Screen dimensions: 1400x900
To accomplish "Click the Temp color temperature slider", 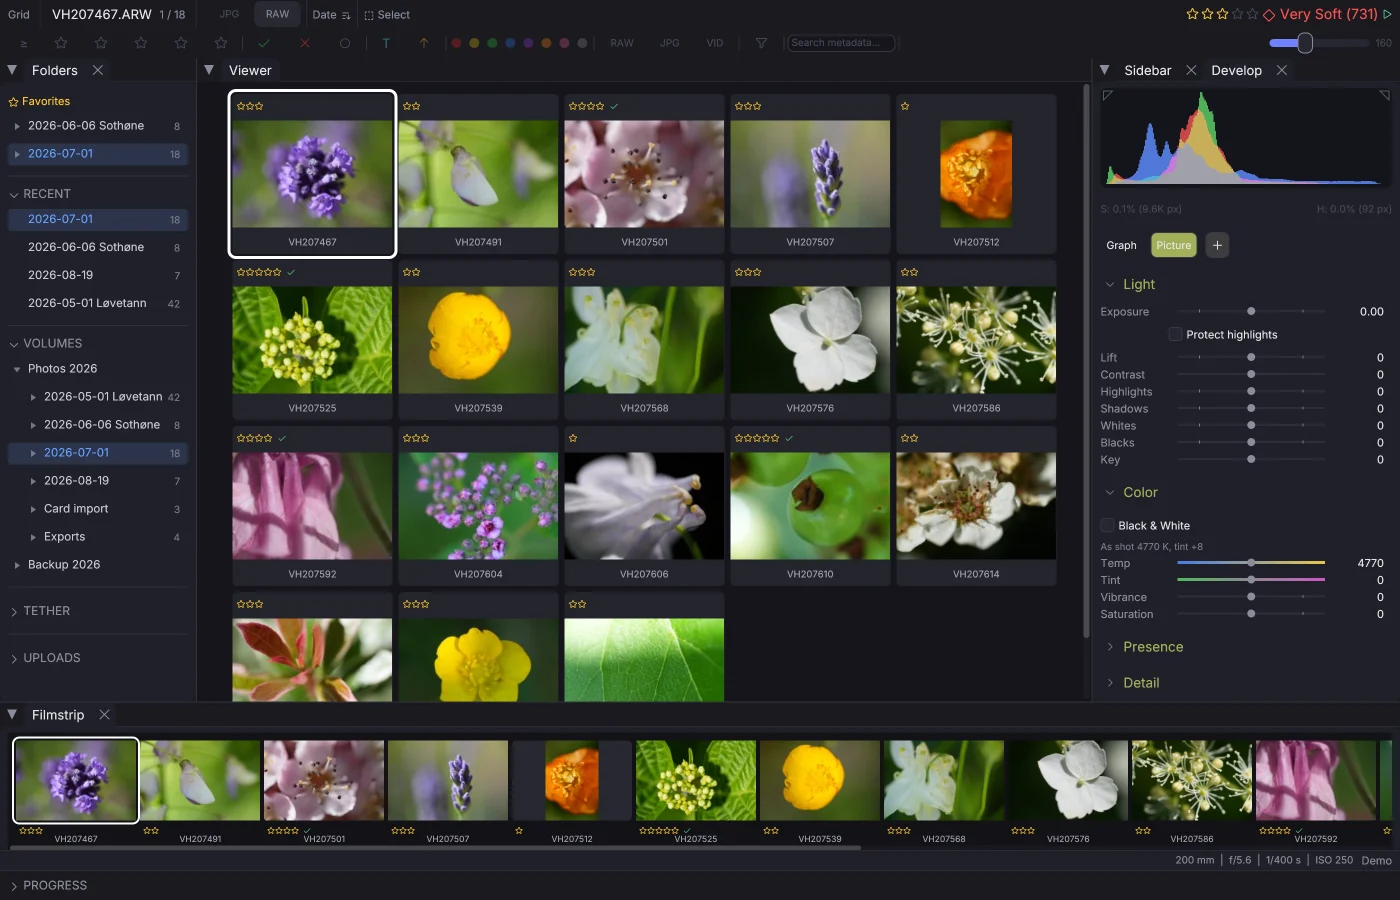I will (x=1251, y=563).
